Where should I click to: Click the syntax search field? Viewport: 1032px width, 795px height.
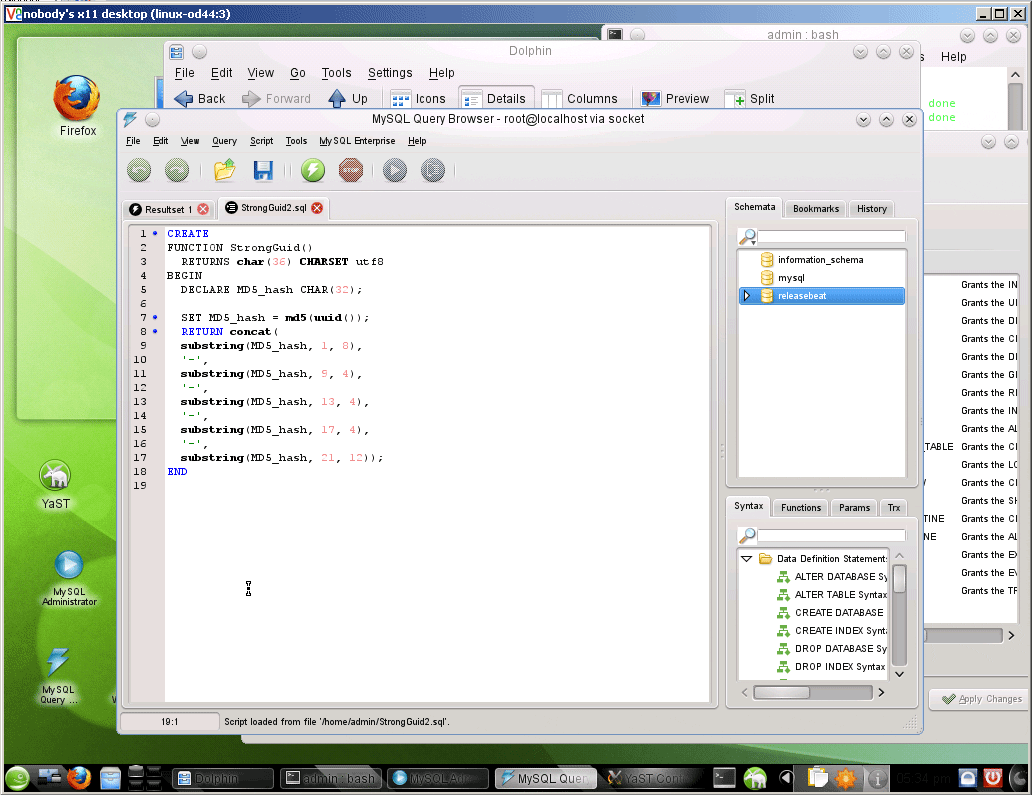click(x=831, y=535)
